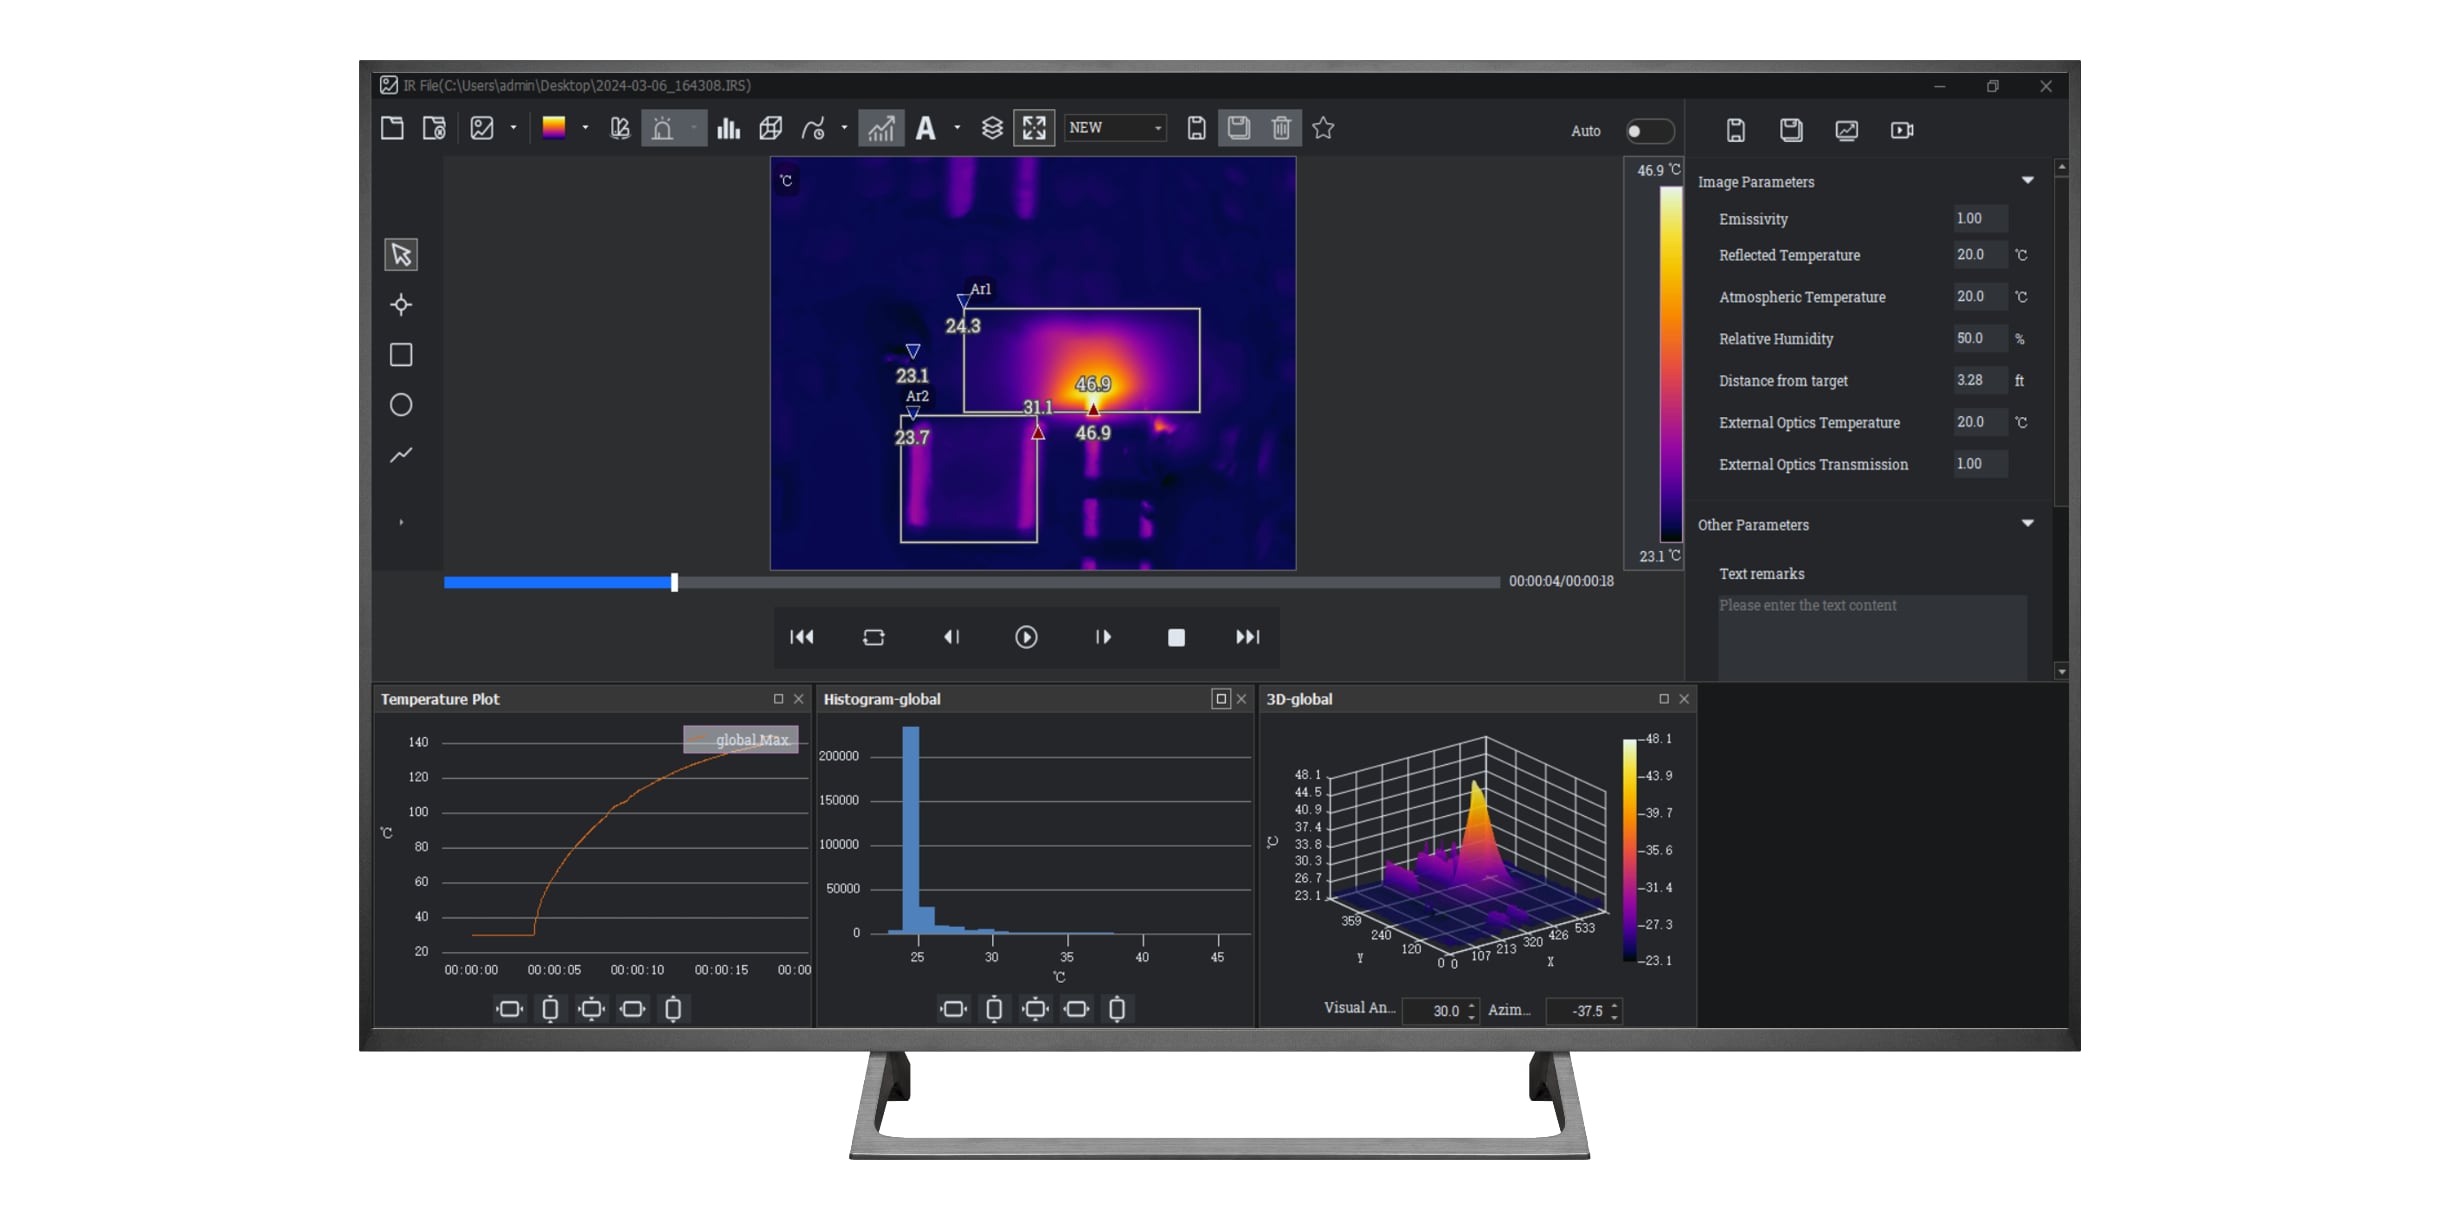This screenshot has height=1220, width=2440.
Task: Click the trash delete icon
Action: click(x=1281, y=128)
